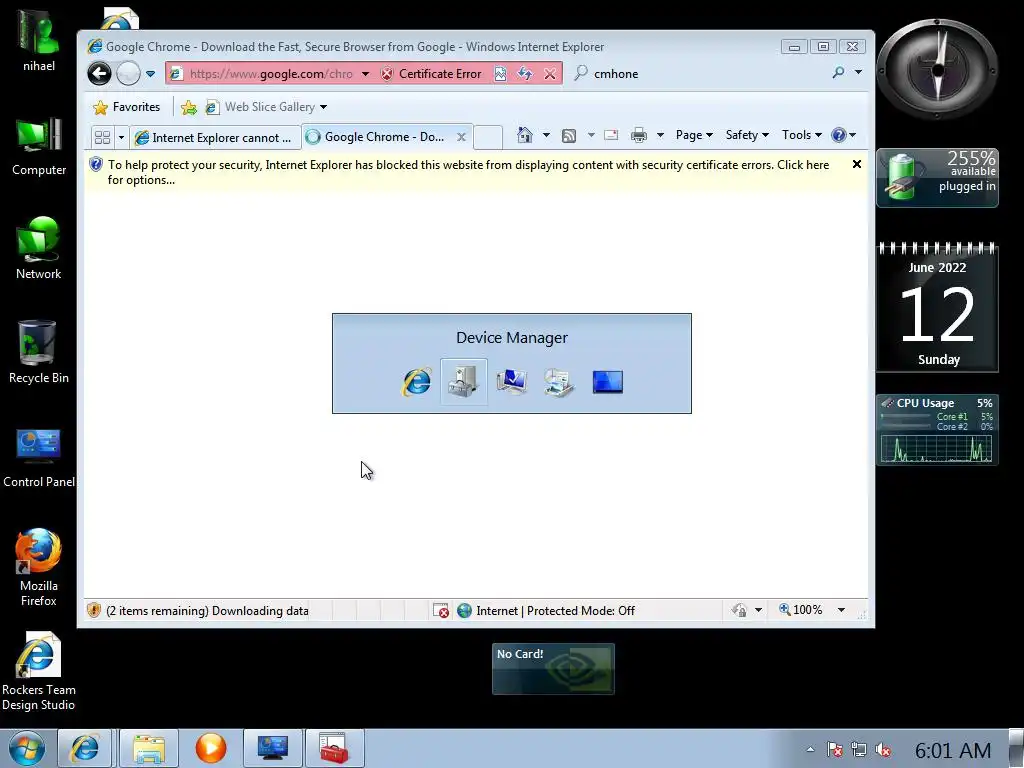
Task: Expand the address bar autocomplete dropdown
Action: pyautogui.click(x=365, y=74)
